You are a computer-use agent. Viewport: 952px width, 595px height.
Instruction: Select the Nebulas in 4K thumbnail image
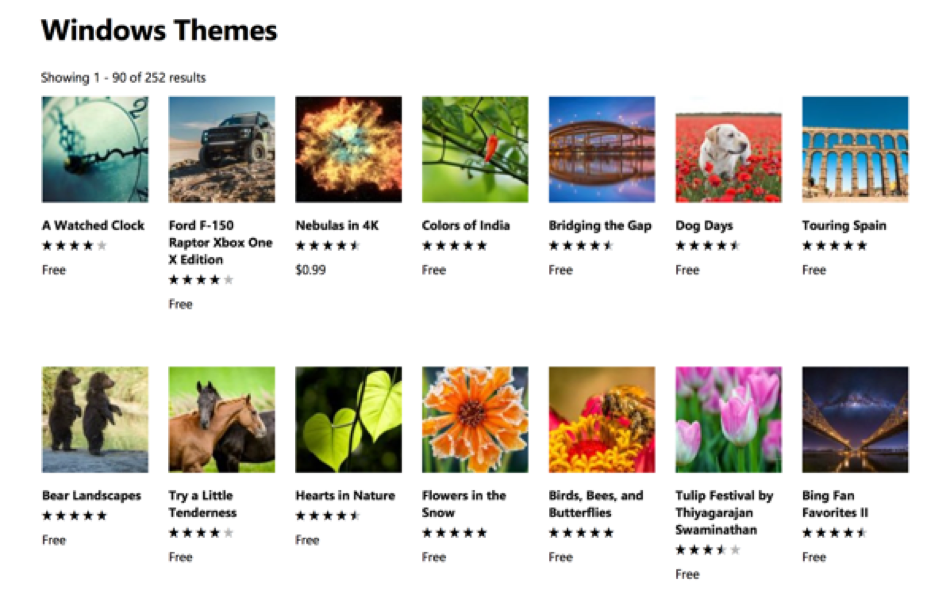coord(348,150)
